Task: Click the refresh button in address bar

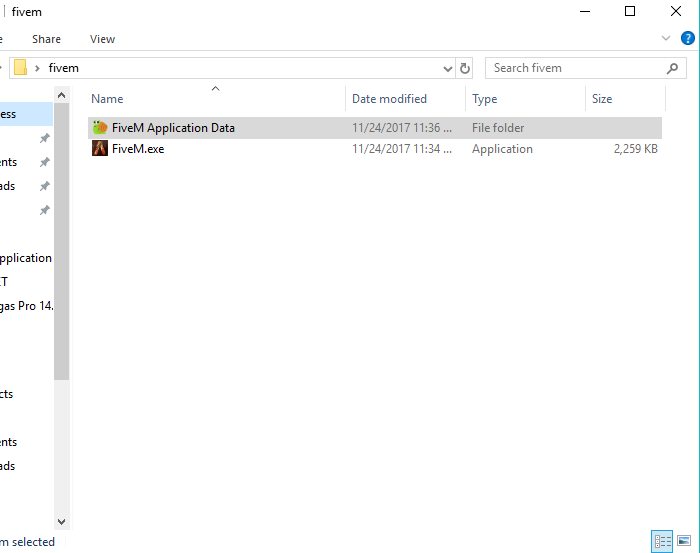Action: tap(465, 68)
